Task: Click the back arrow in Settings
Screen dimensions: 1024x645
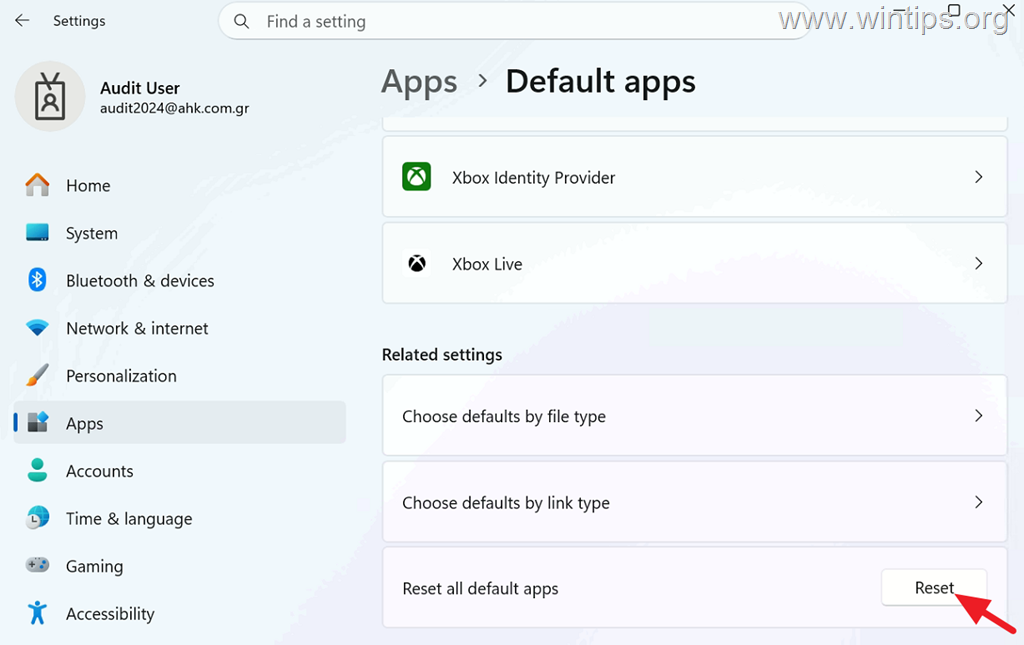Action: tap(22, 20)
